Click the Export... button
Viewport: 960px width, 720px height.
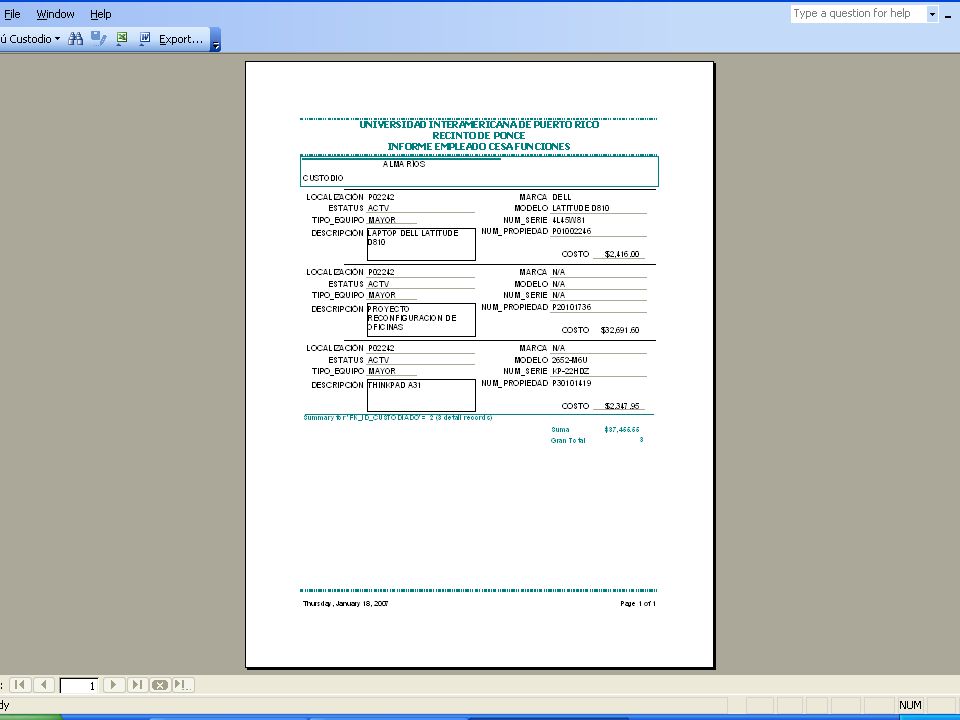pos(181,39)
